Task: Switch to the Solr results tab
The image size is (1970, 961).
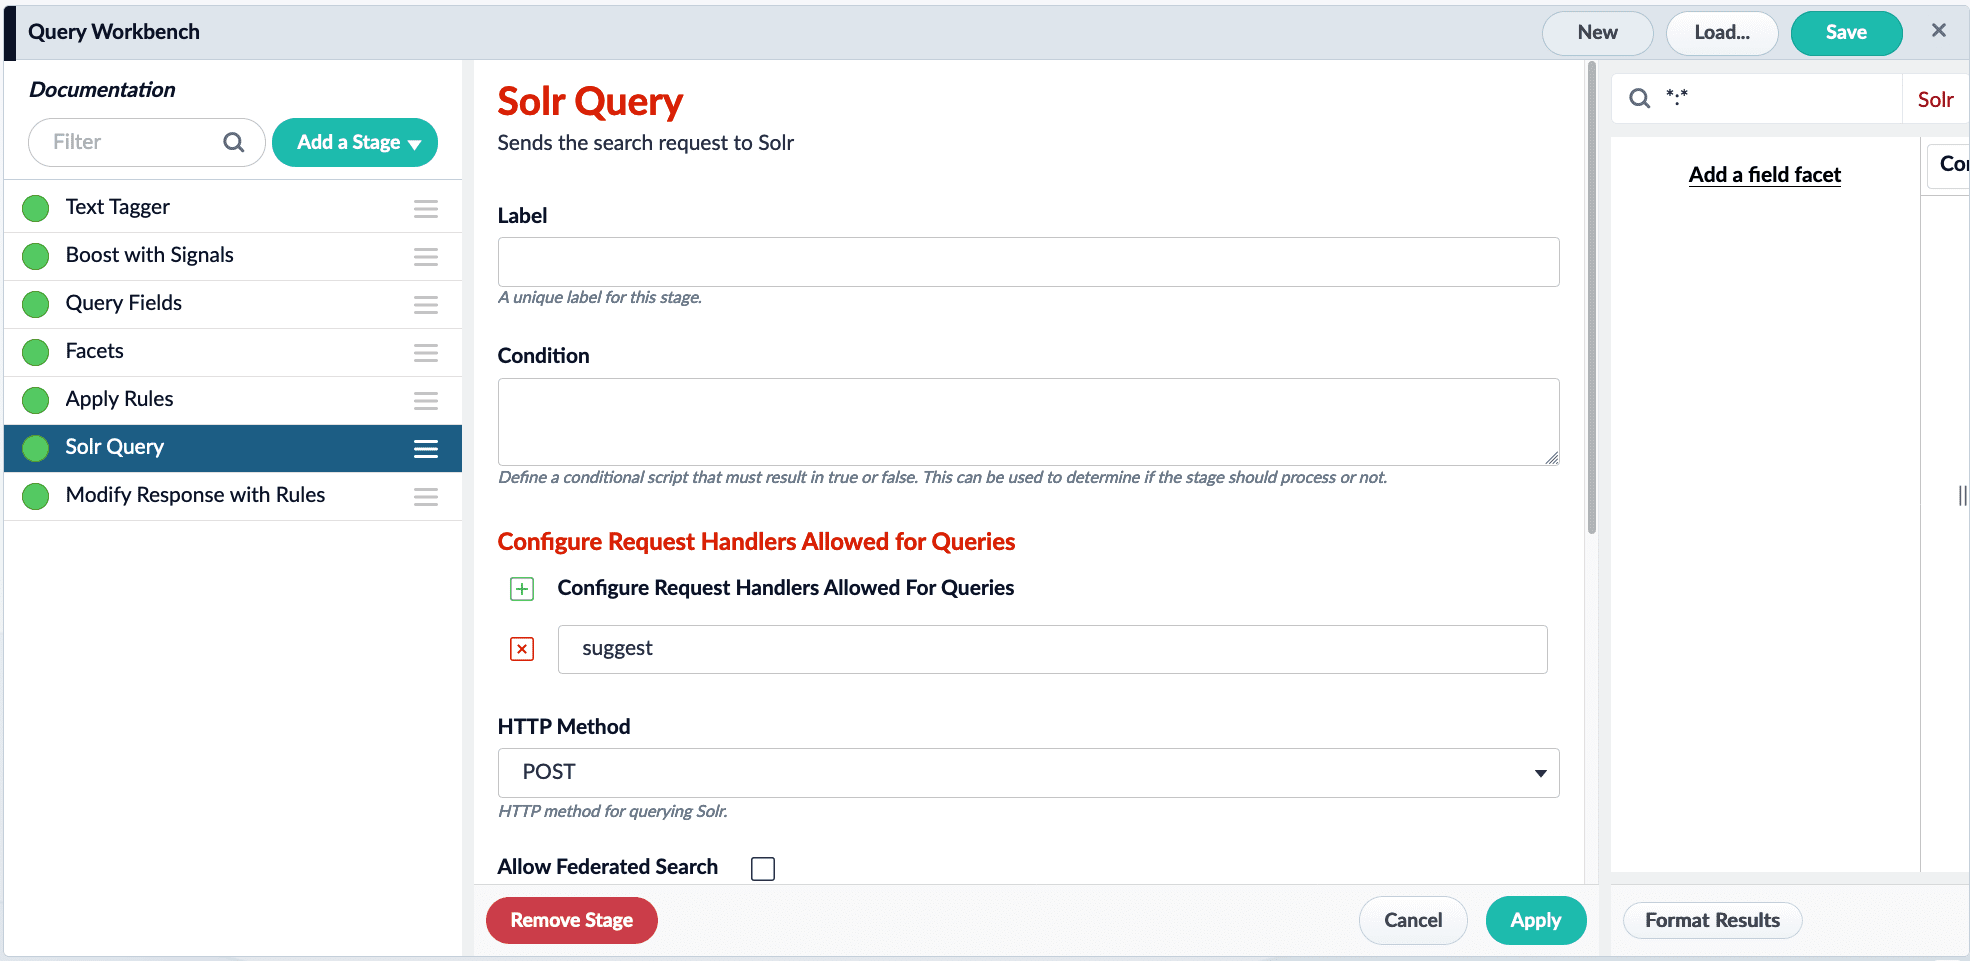Action: tap(1936, 99)
